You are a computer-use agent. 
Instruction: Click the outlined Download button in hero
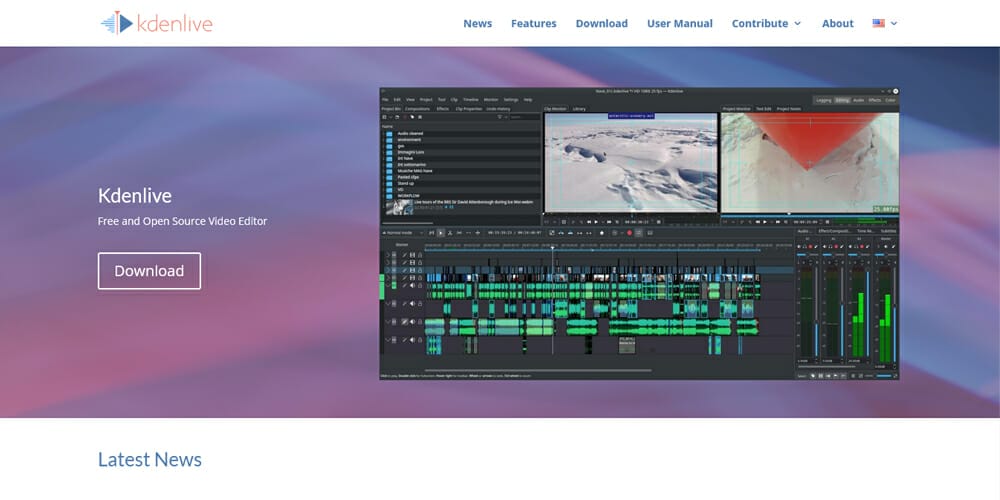[149, 271]
